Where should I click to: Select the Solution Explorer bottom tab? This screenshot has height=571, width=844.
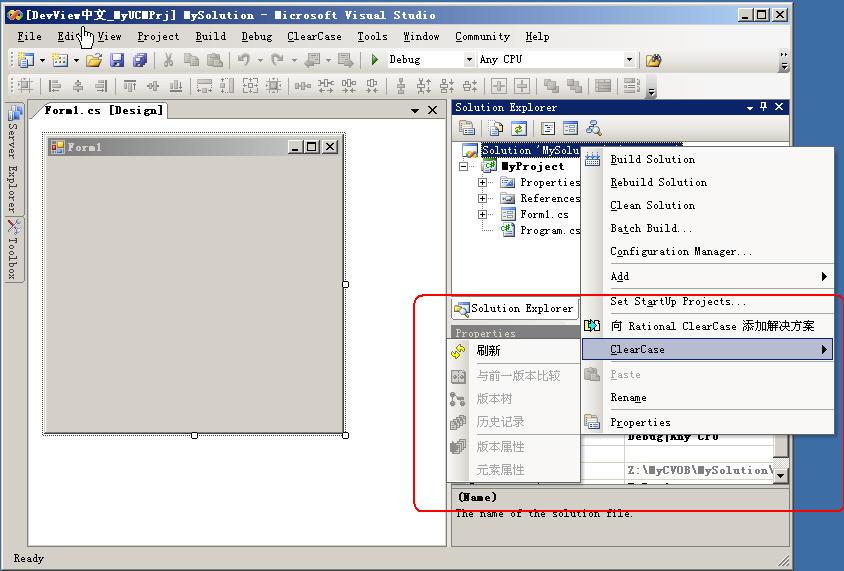point(515,308)
